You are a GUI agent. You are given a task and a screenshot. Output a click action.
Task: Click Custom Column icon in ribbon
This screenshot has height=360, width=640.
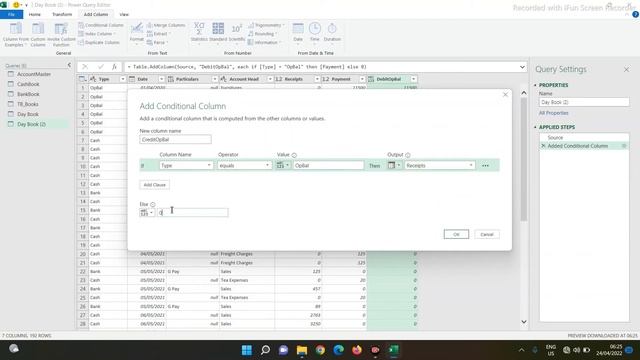[38, 29]
